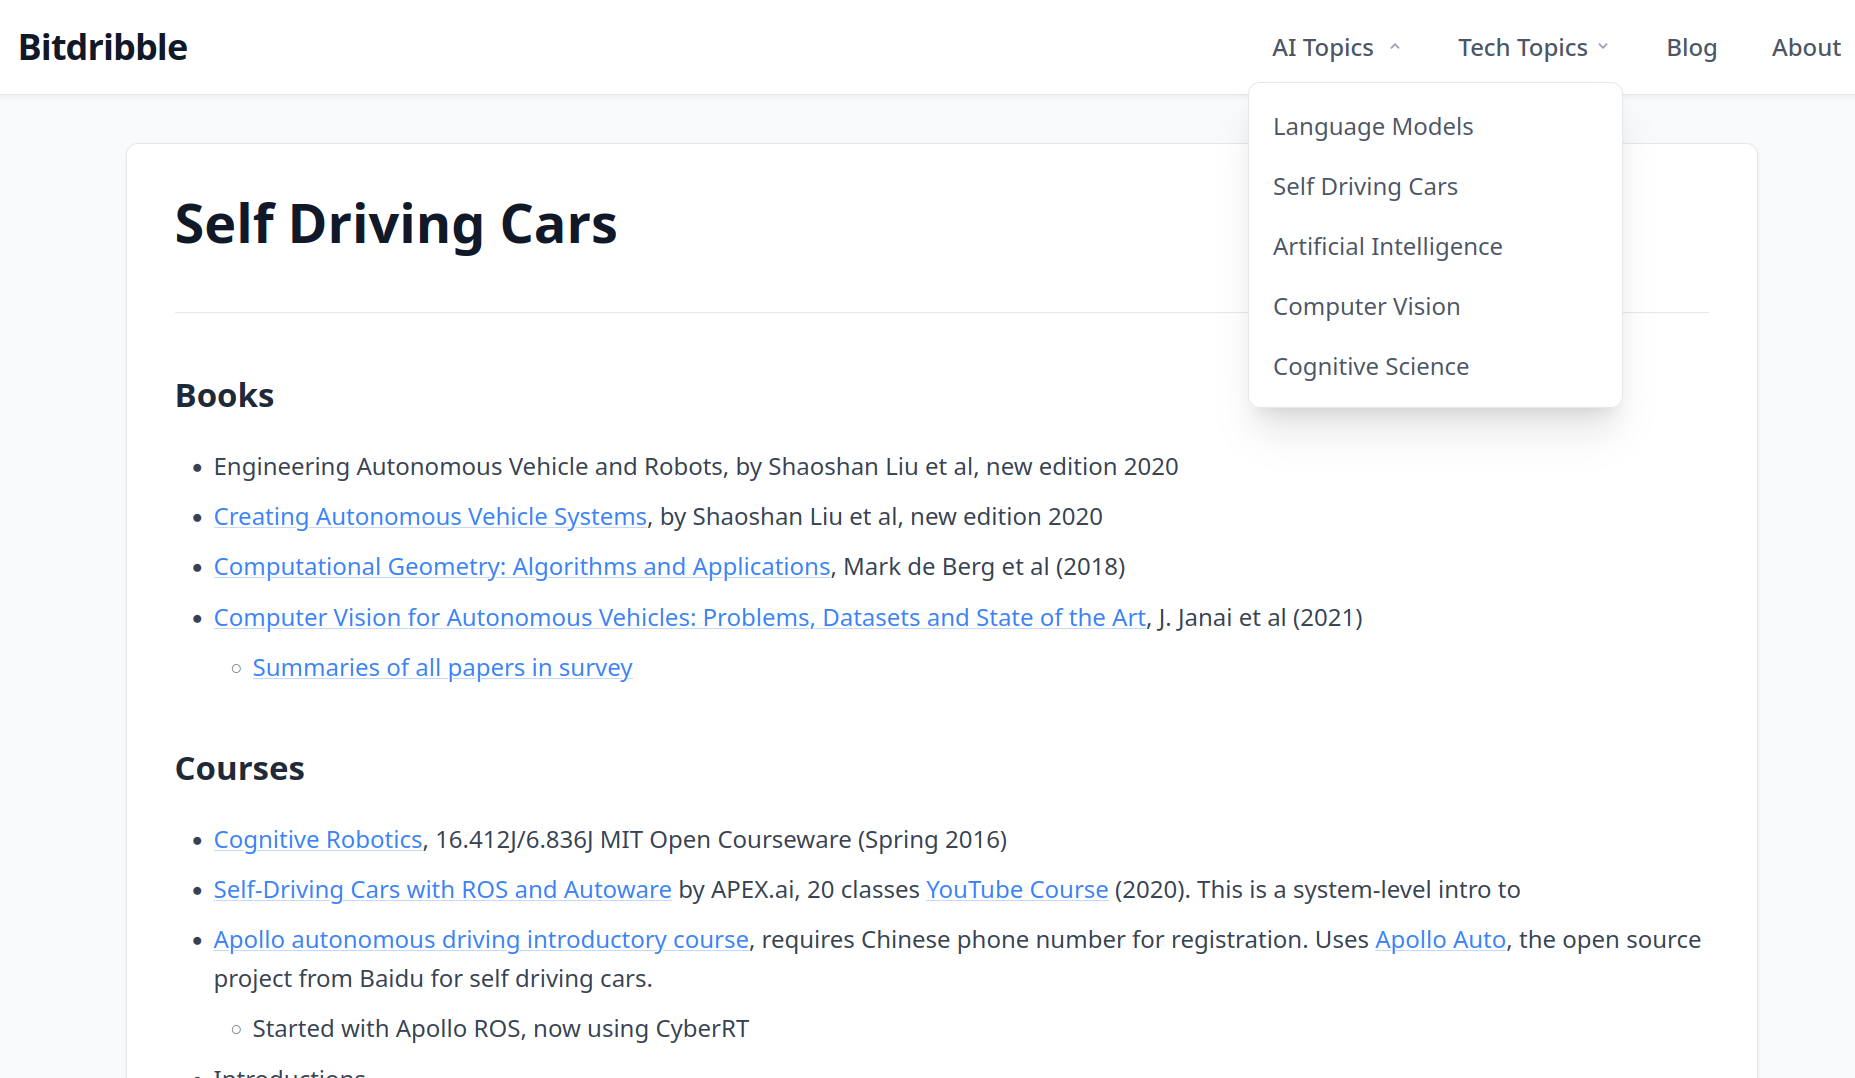Click the Apollo Auto link

click(1440, 940)
